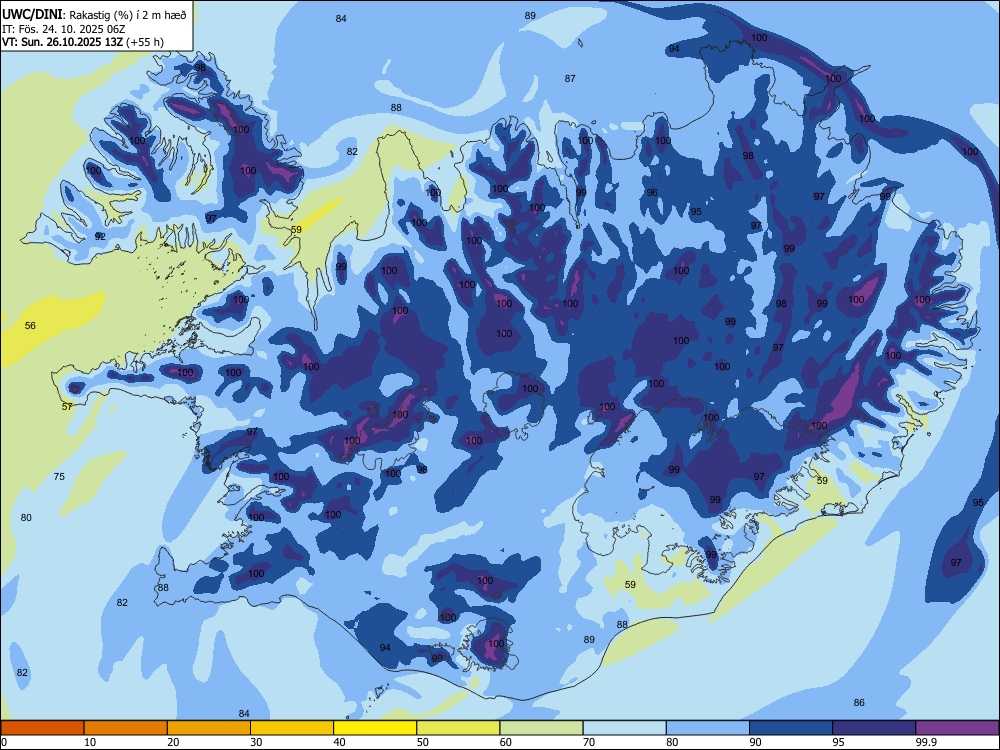Click the legend tick label '50'
The height and width of the screenshot is (750, 1000).
pos(423,742)
